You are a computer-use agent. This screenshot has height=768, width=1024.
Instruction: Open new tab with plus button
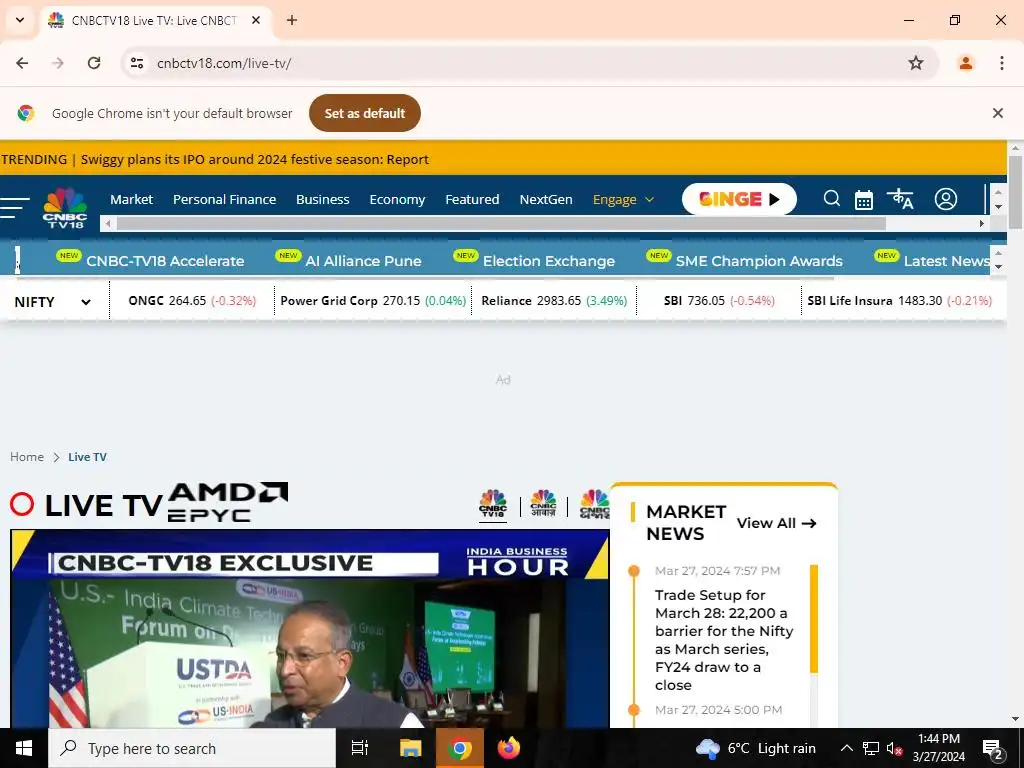click(x=292, y=20)
